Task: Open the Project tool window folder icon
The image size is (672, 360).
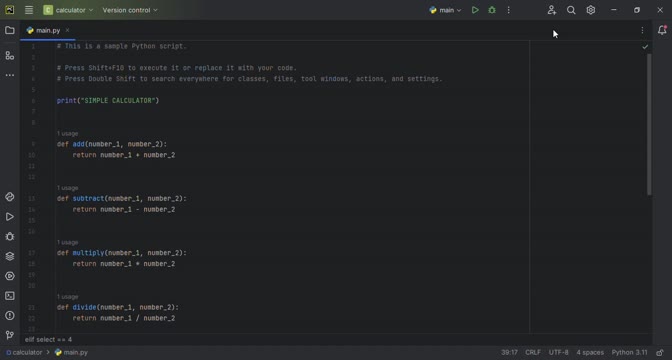Action: [x=9, y=30]
